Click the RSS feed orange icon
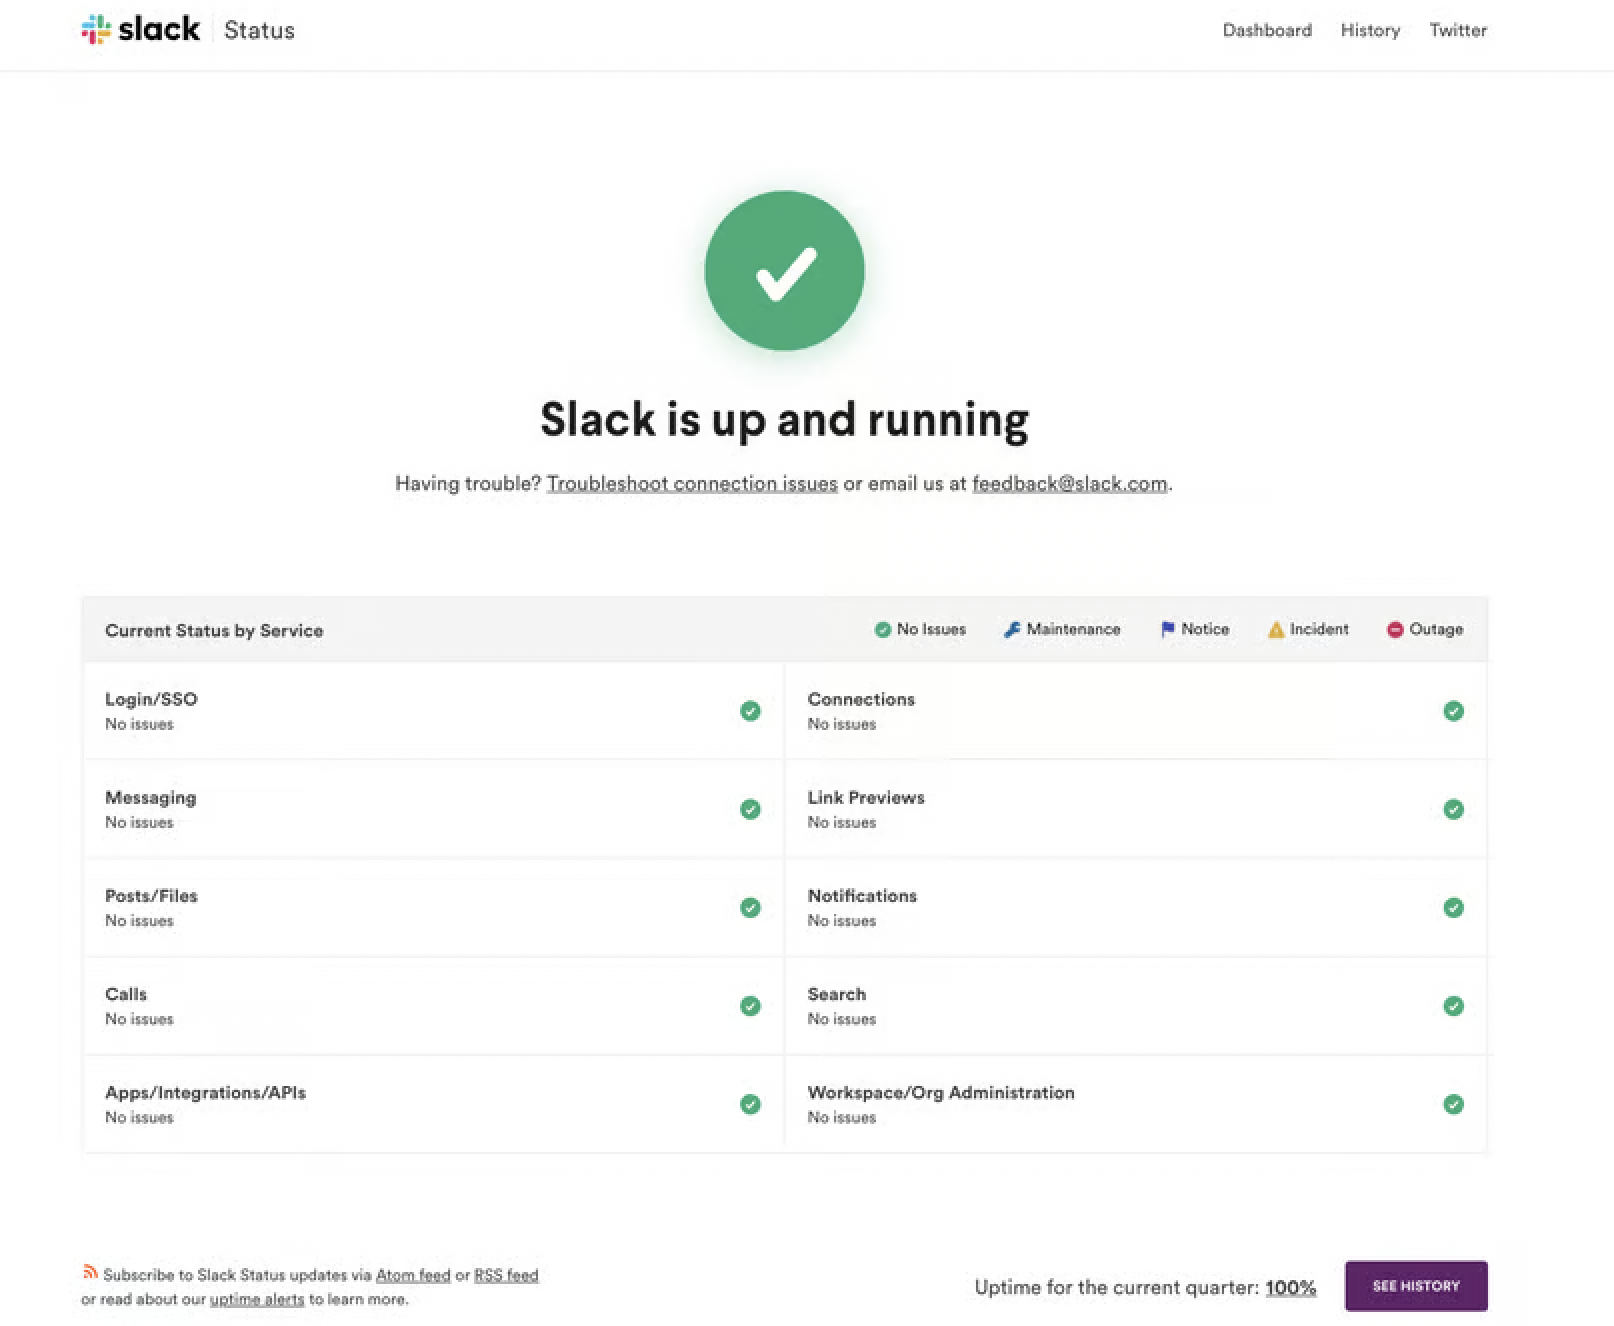Viewport: 1614px width, 1326px height. click(x=90, y=1272)
